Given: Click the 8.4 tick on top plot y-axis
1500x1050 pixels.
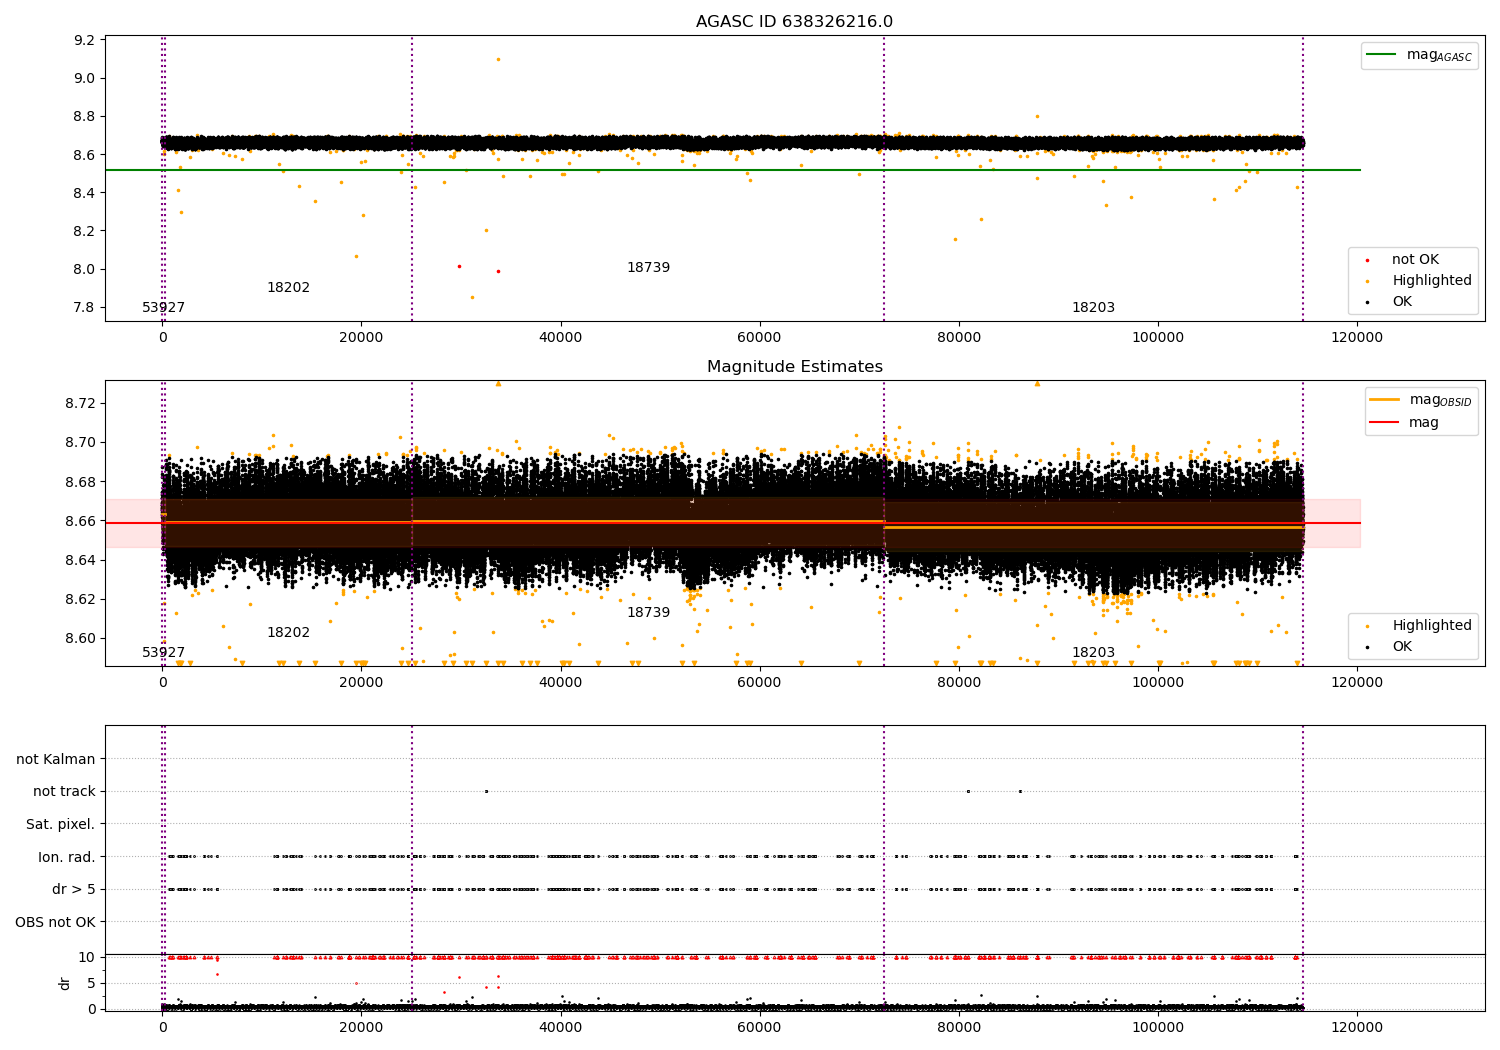Looking at the screenshot, I should coord(85,193).
